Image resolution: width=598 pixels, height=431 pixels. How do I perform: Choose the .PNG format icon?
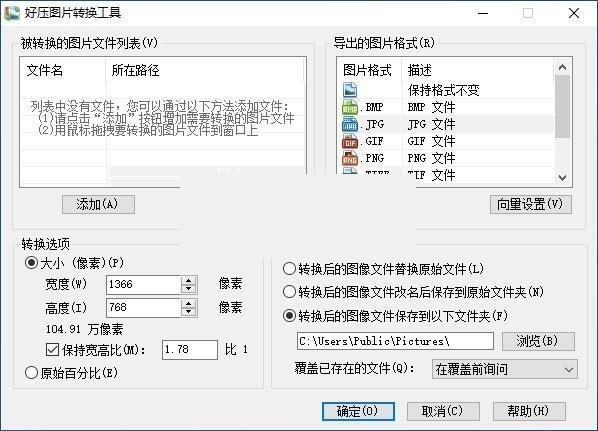click(x=350, y=158)
